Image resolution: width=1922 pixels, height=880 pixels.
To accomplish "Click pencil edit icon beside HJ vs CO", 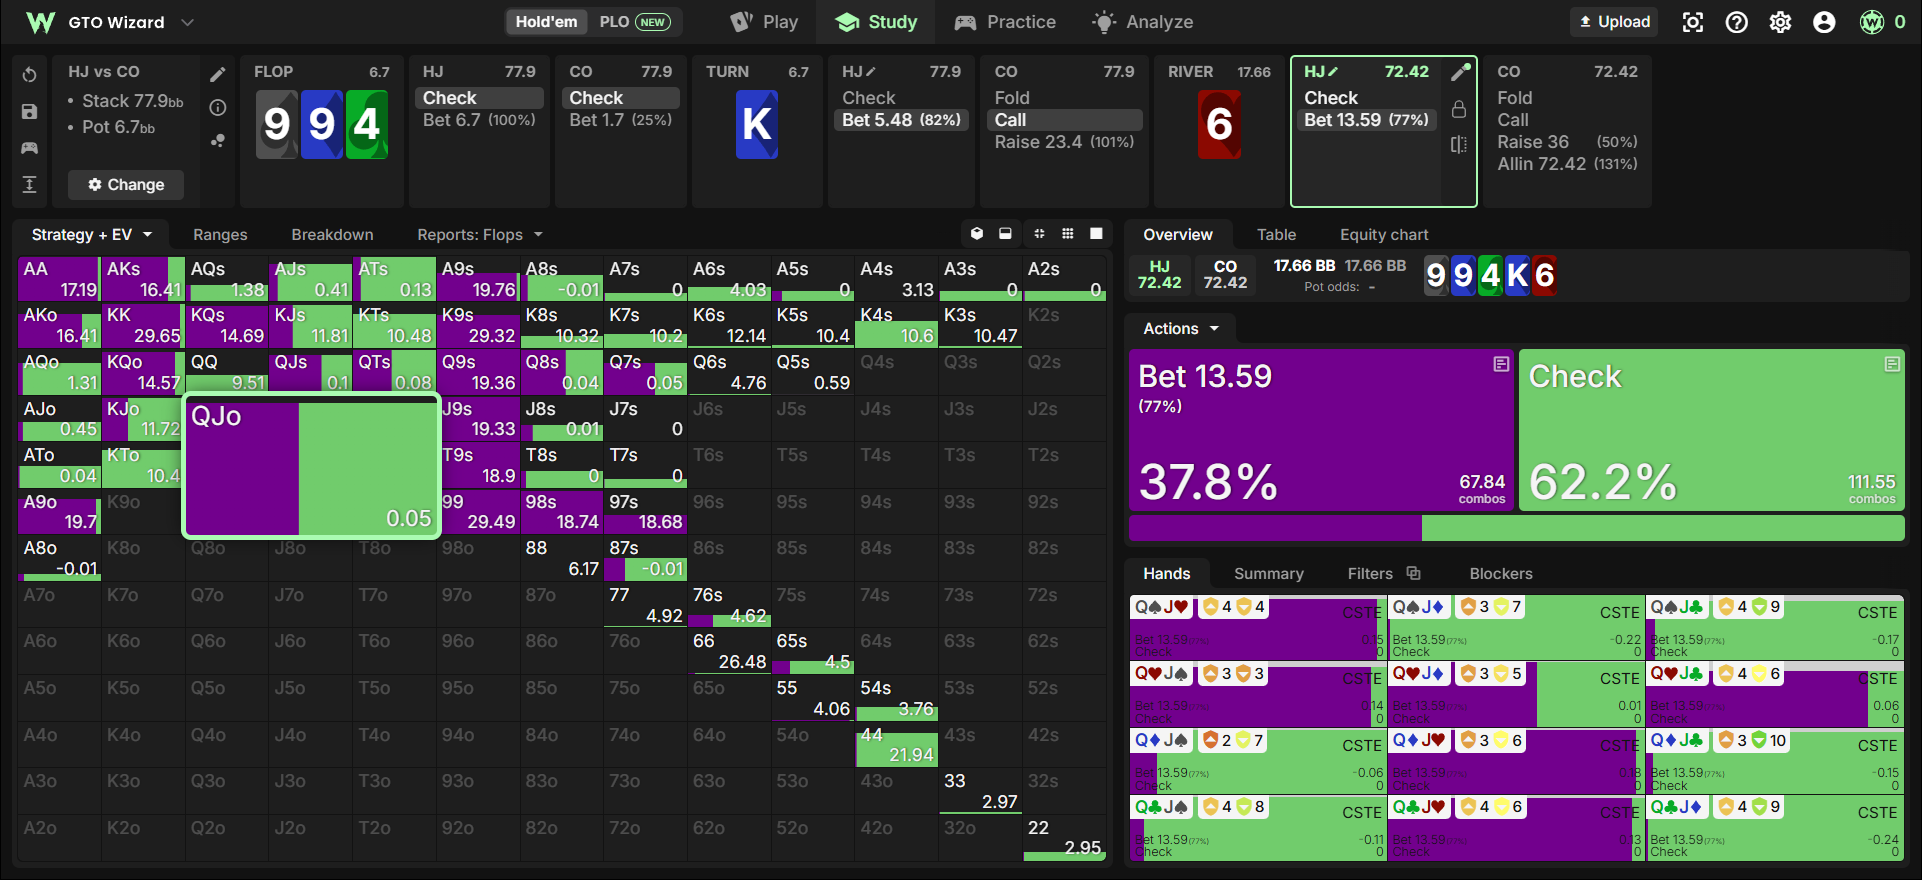I will 217,74.
